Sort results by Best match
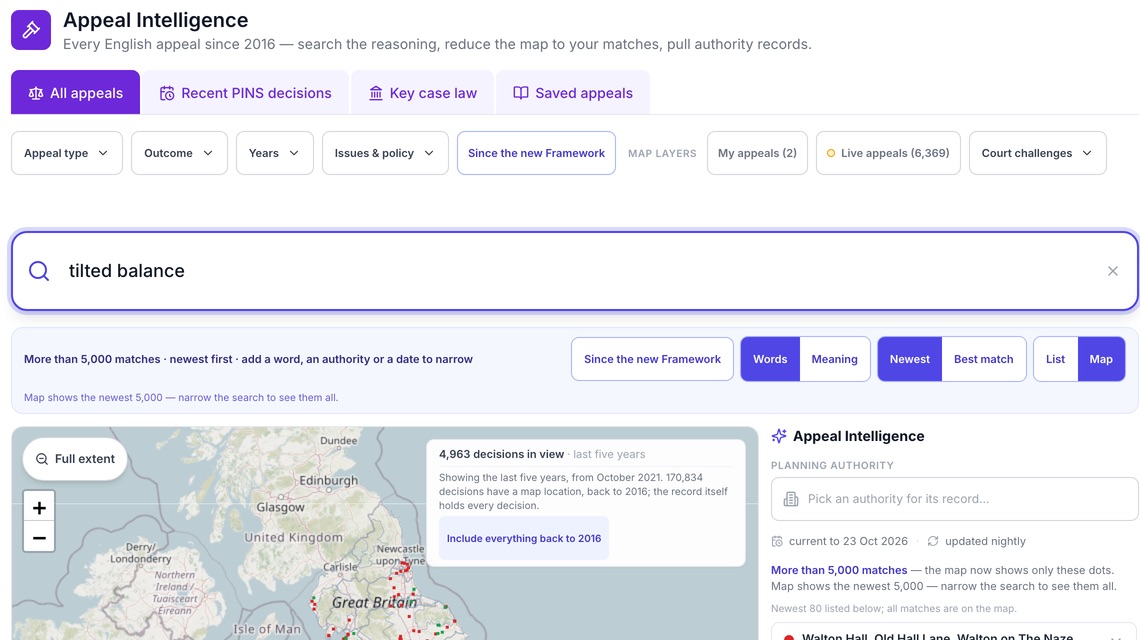 tap(984, 359)
